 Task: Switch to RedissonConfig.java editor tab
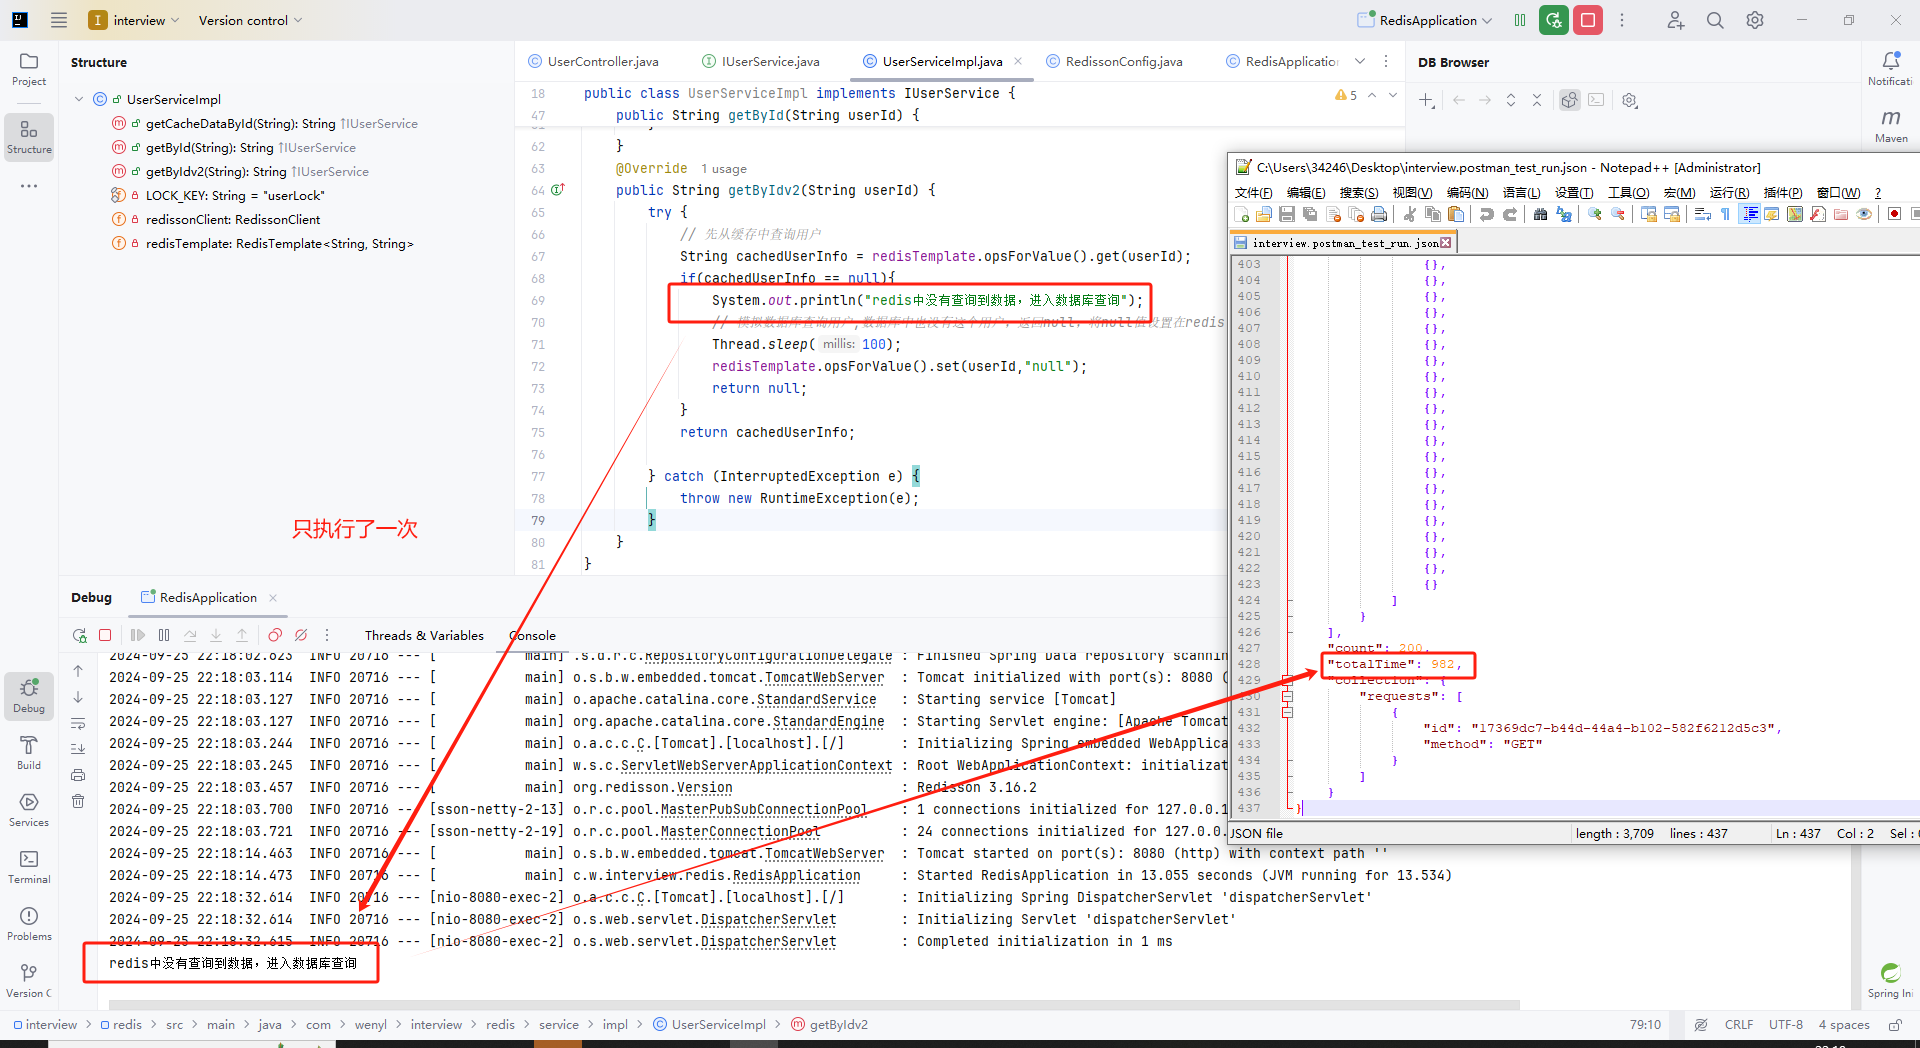tap(1114, 61)
